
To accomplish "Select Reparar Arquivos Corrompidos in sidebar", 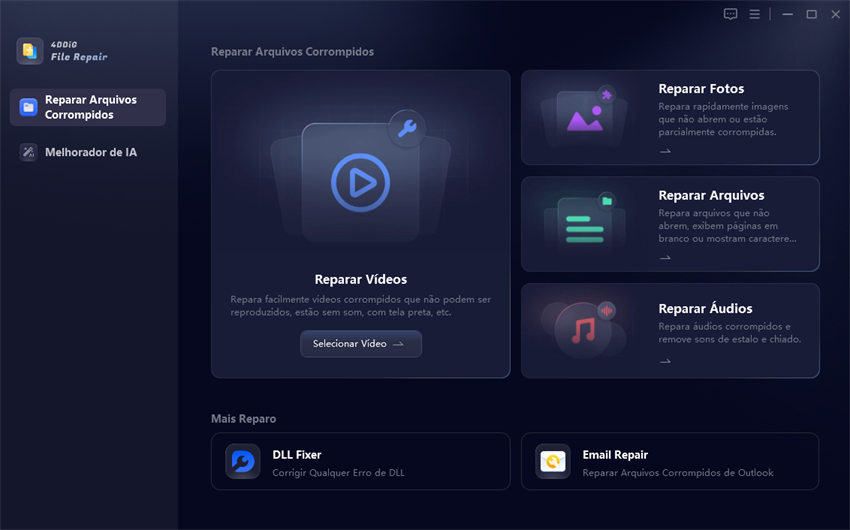I will [88, 107].
